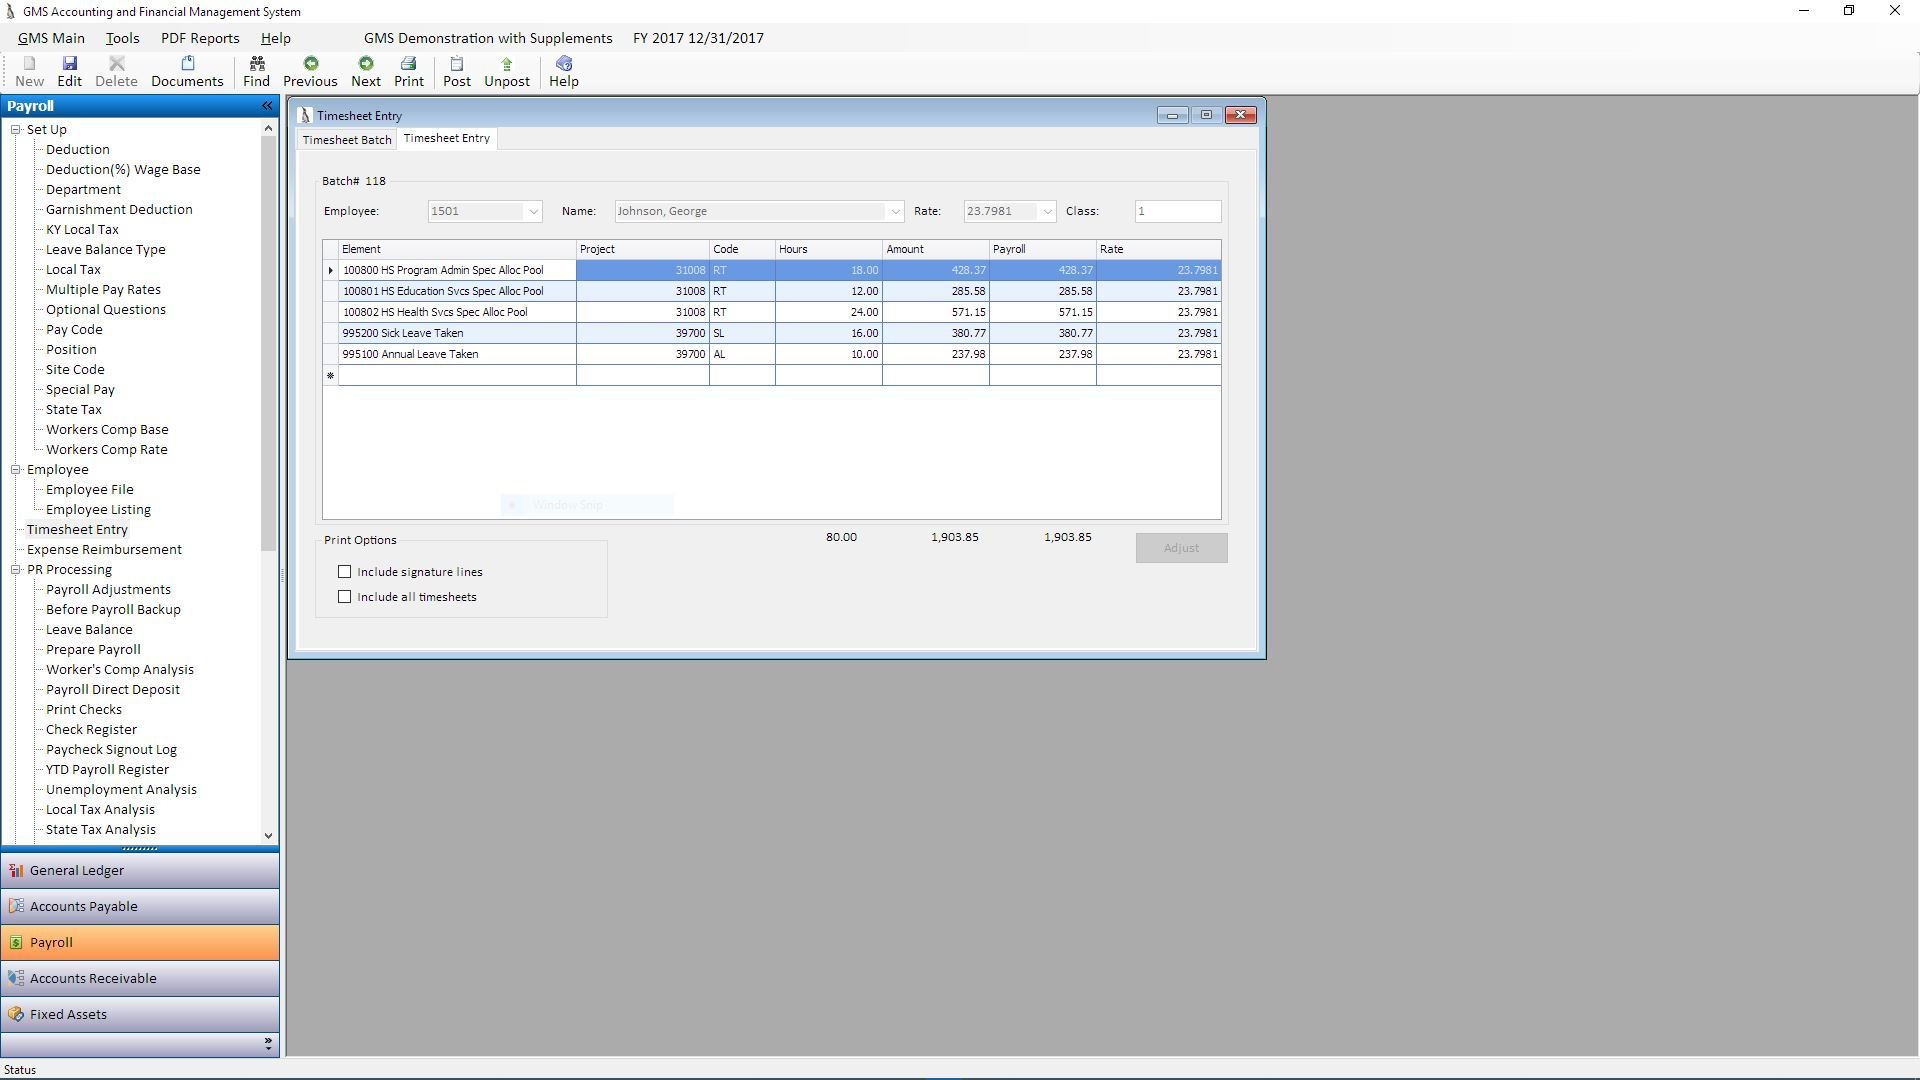The width and height of the screenshot is (1920, 1080).
Task: Click the Unpost toolbar icon
Action: tap(507, 71)
